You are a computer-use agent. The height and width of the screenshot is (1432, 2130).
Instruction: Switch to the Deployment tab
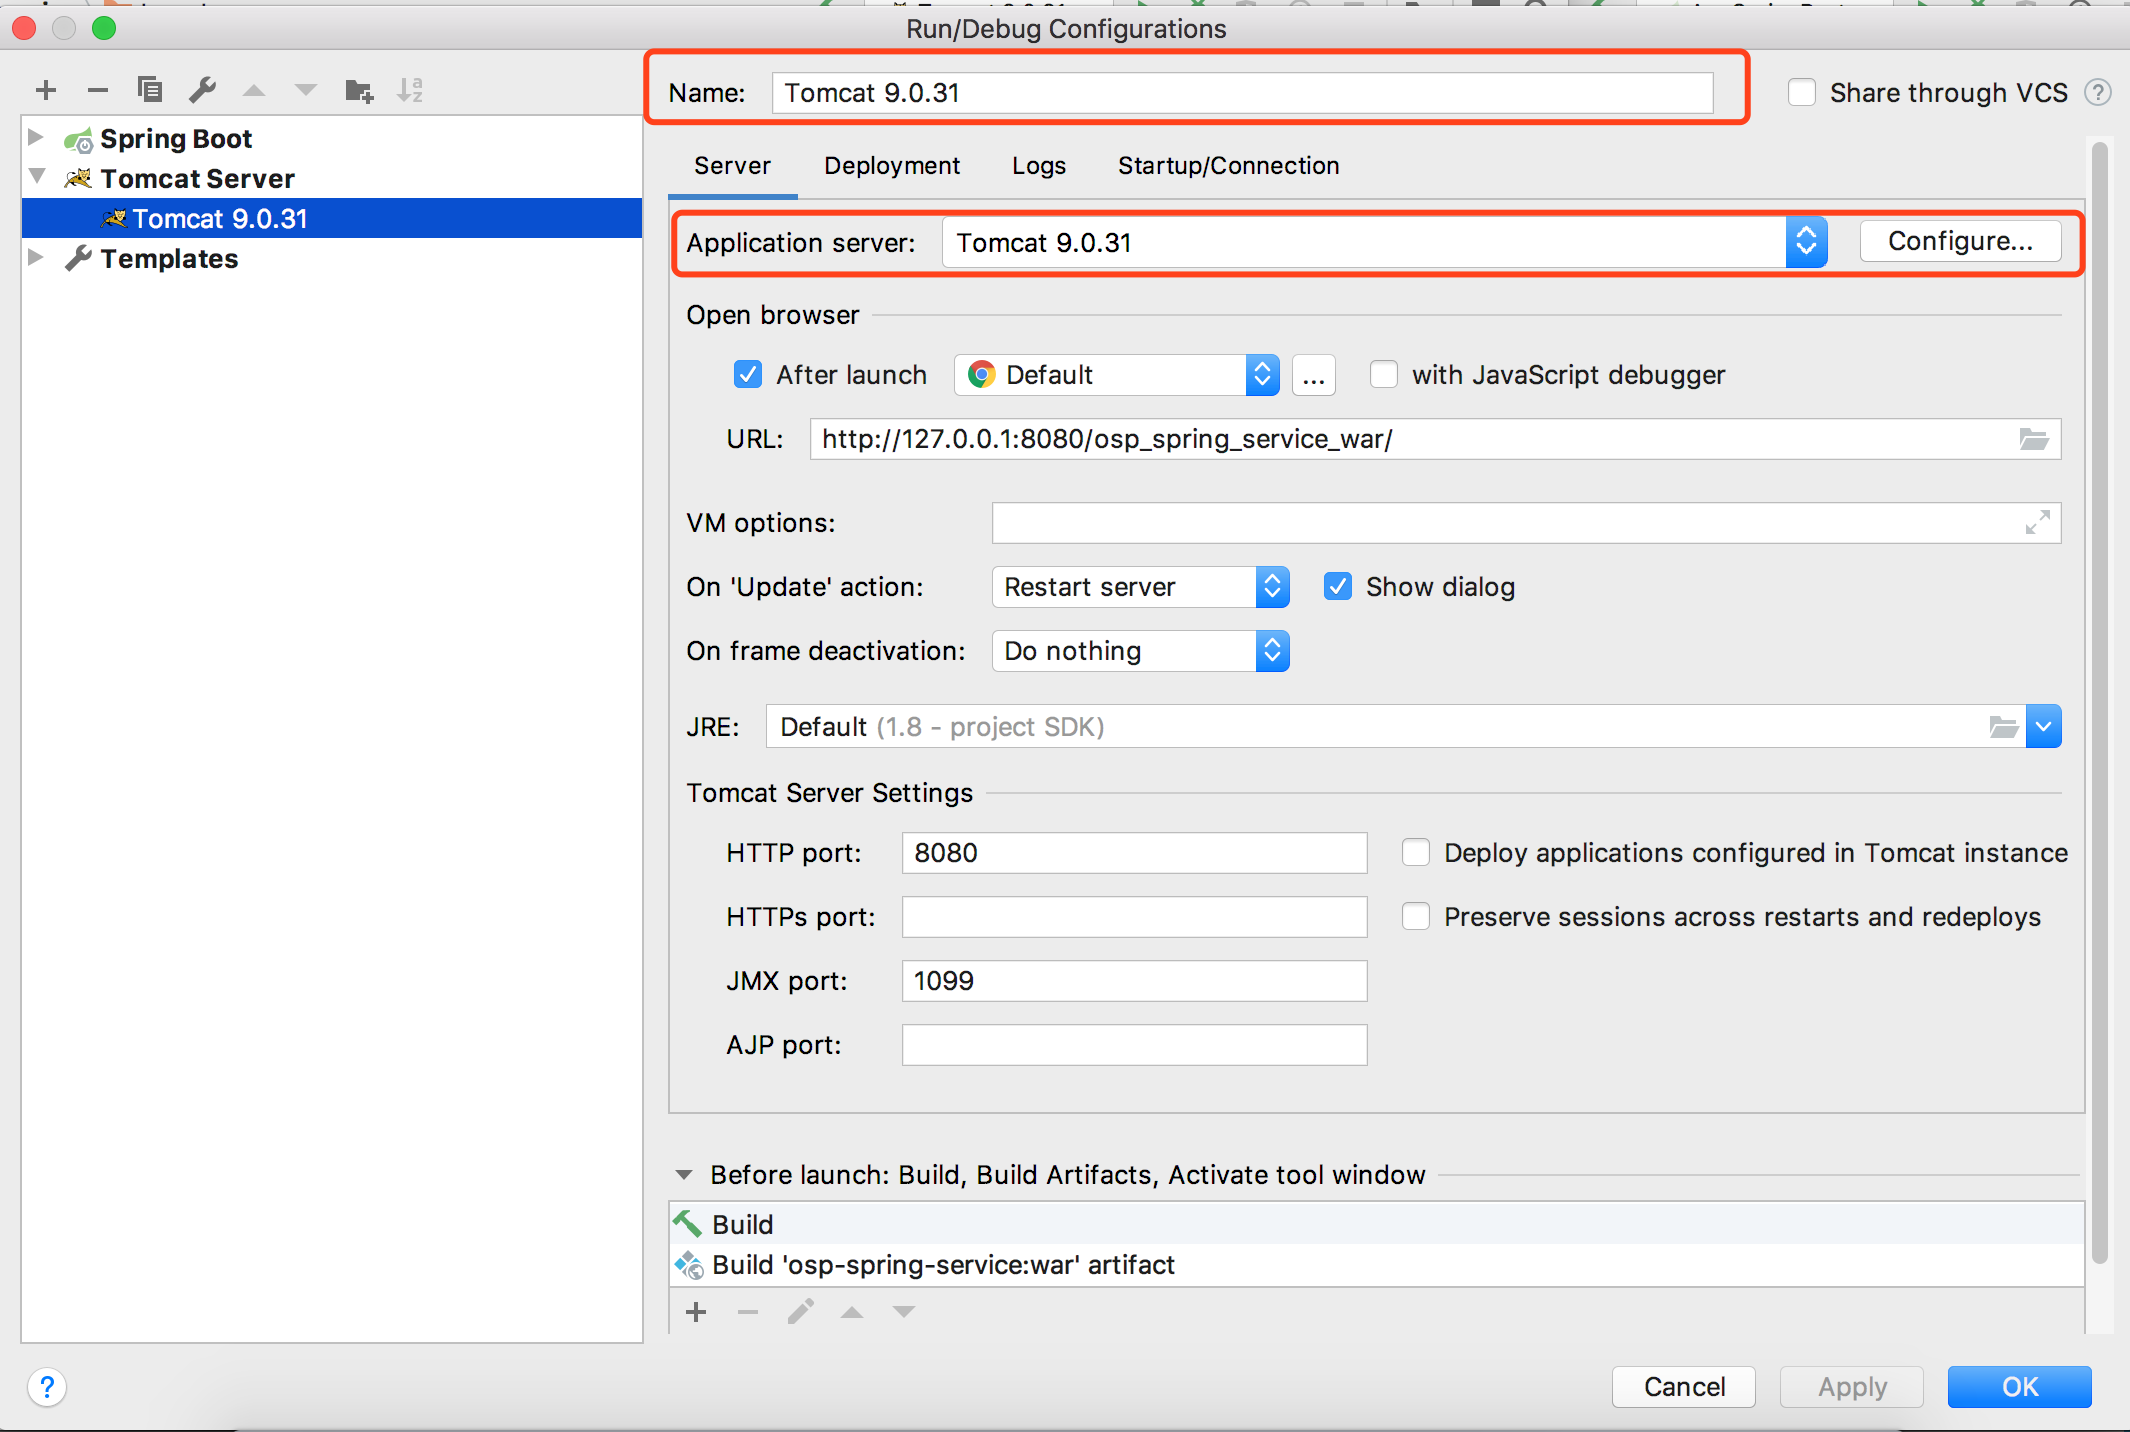pos(891,166)
